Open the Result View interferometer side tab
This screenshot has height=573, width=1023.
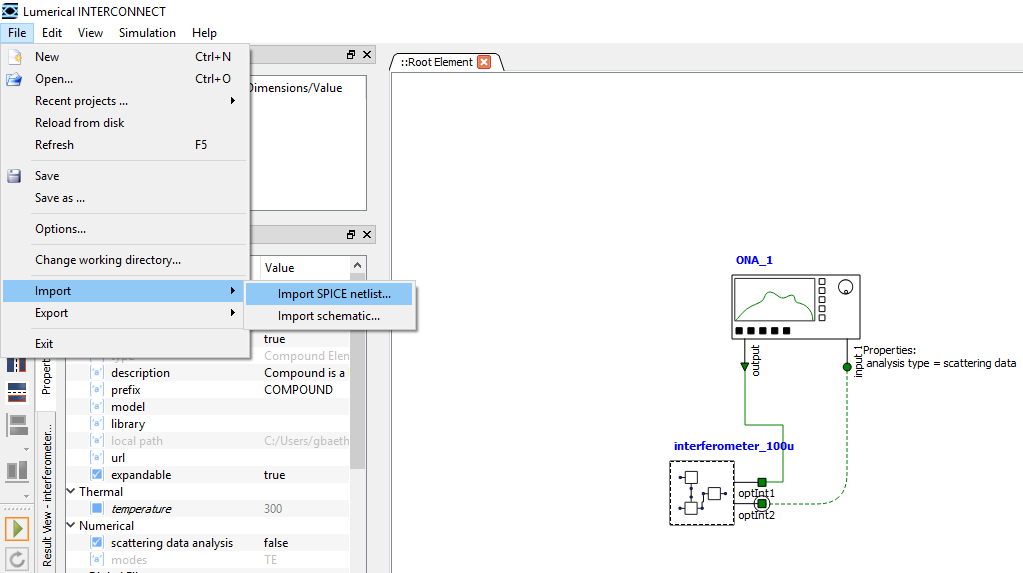tap(46, 495)
